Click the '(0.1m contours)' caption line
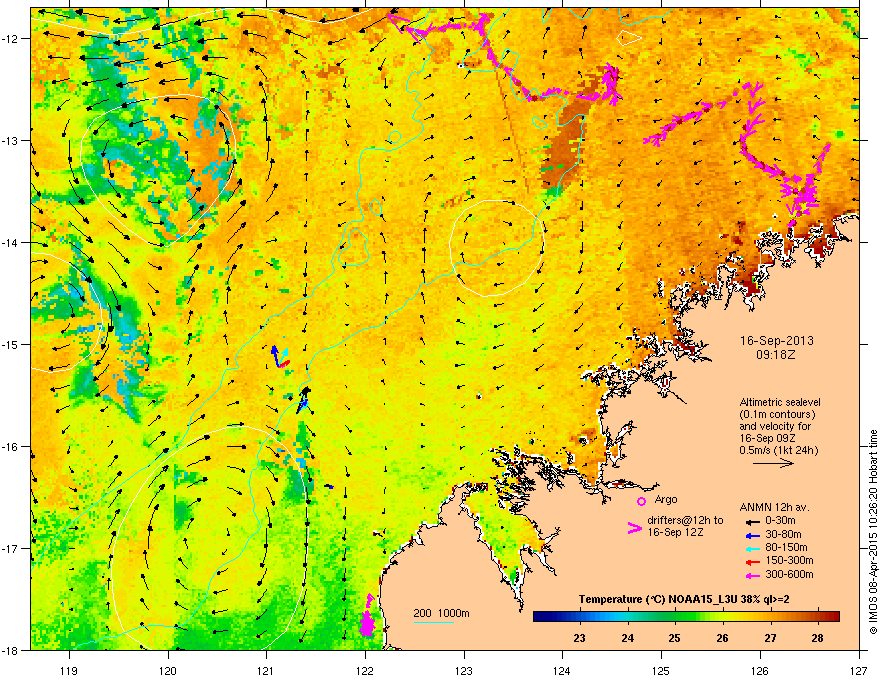Viewport: 880px width, 680px height. point(777,415)
